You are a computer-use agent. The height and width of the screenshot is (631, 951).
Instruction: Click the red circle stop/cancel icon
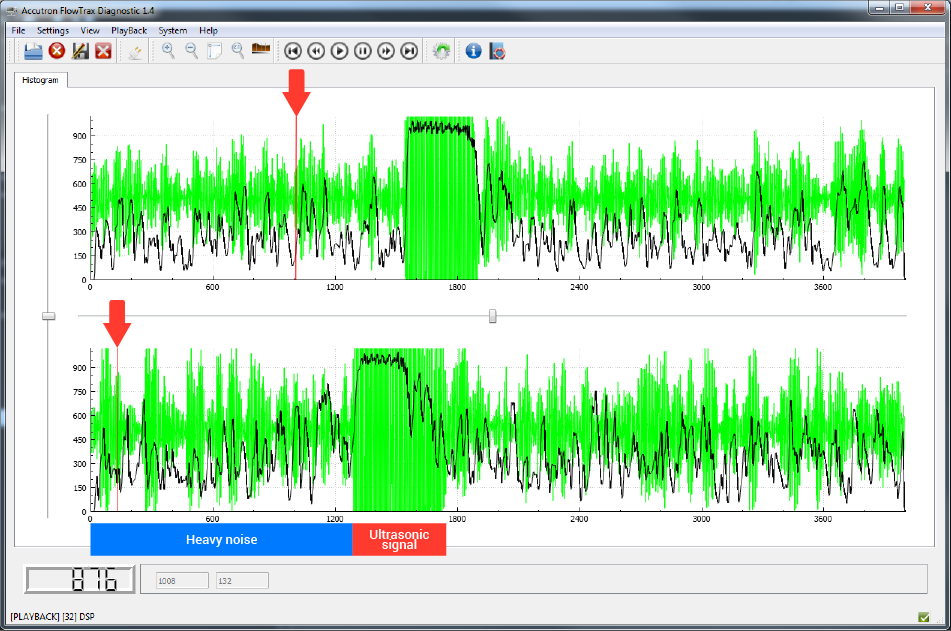pos(57,50)
